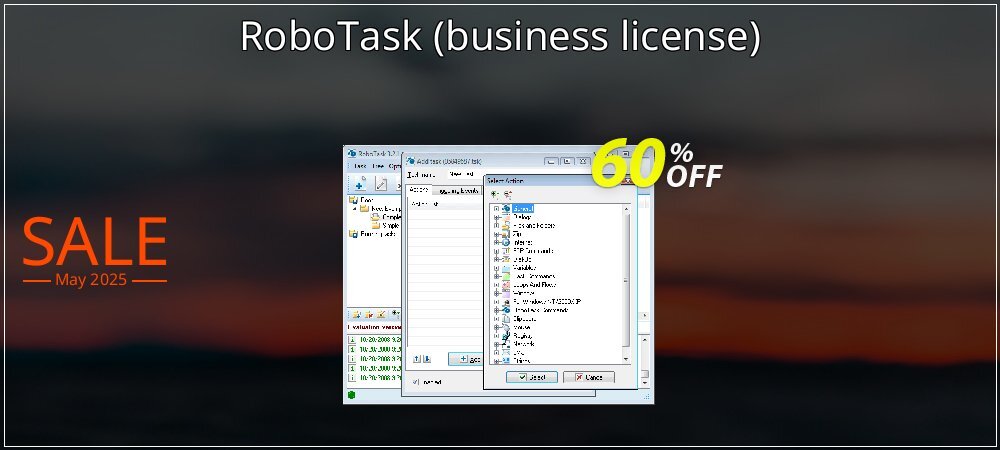Click the scroll-up arrow of the action list
This screenshot has width=1000, height=450.
626,208
